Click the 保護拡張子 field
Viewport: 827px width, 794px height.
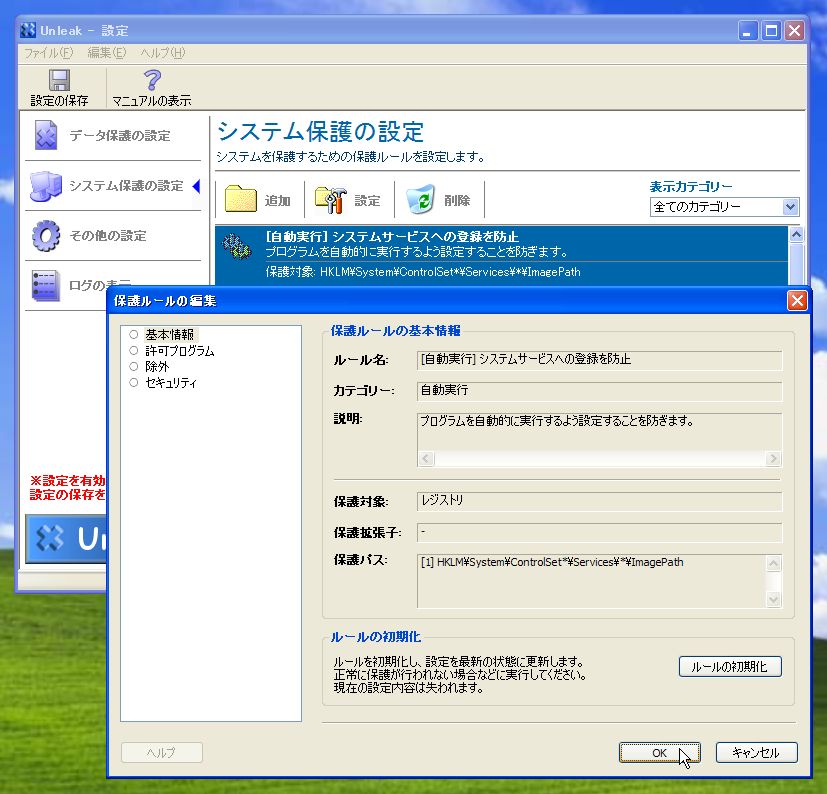tap(599, 532)
